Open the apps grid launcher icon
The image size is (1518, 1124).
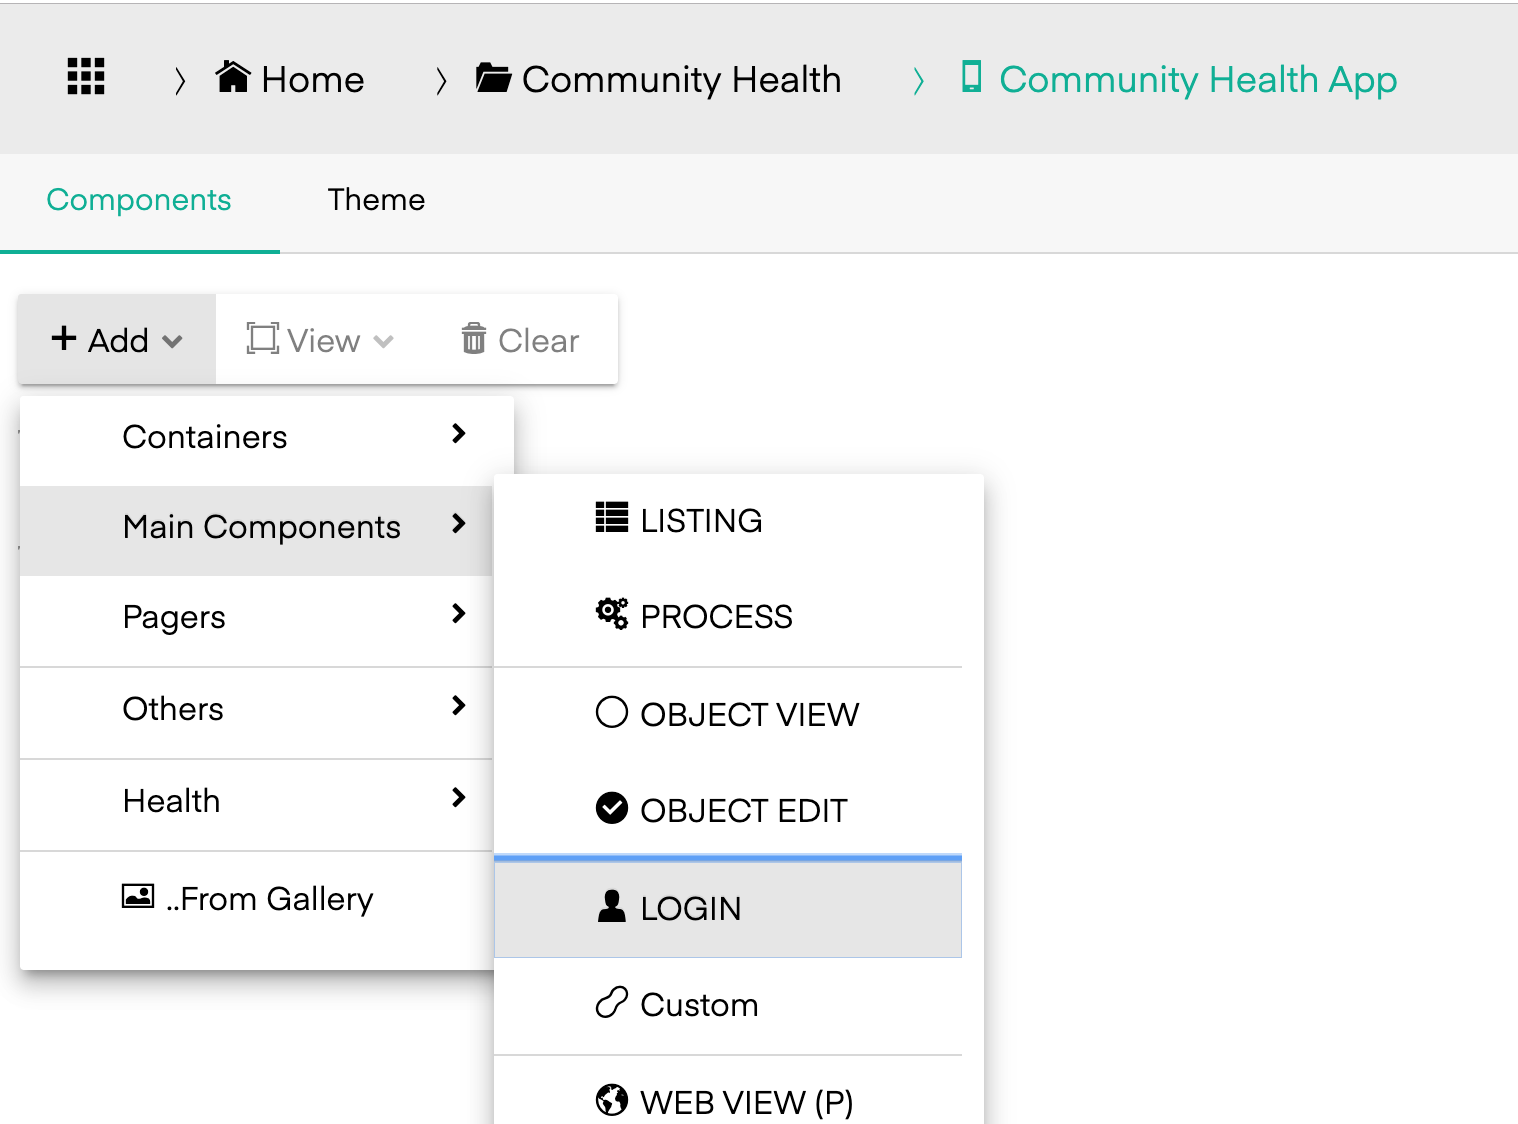[86, 77]
